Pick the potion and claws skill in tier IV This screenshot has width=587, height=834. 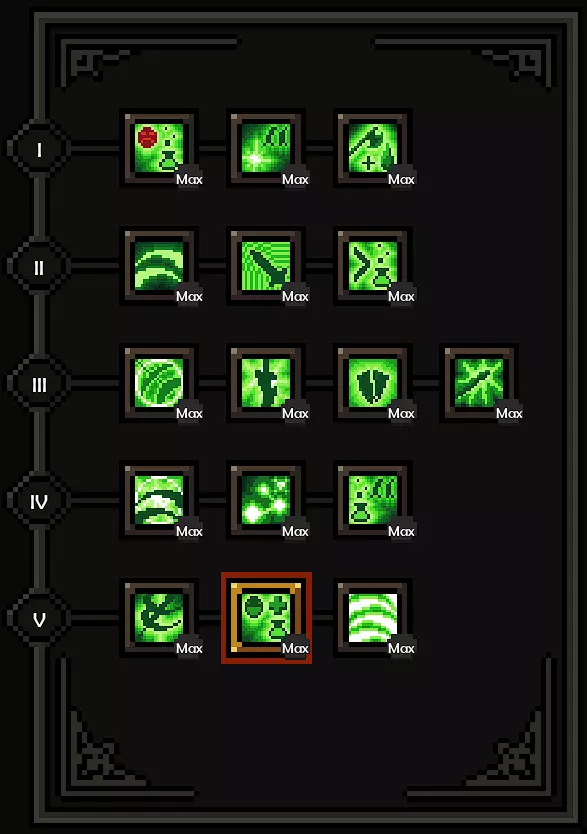tap(372, 501)
